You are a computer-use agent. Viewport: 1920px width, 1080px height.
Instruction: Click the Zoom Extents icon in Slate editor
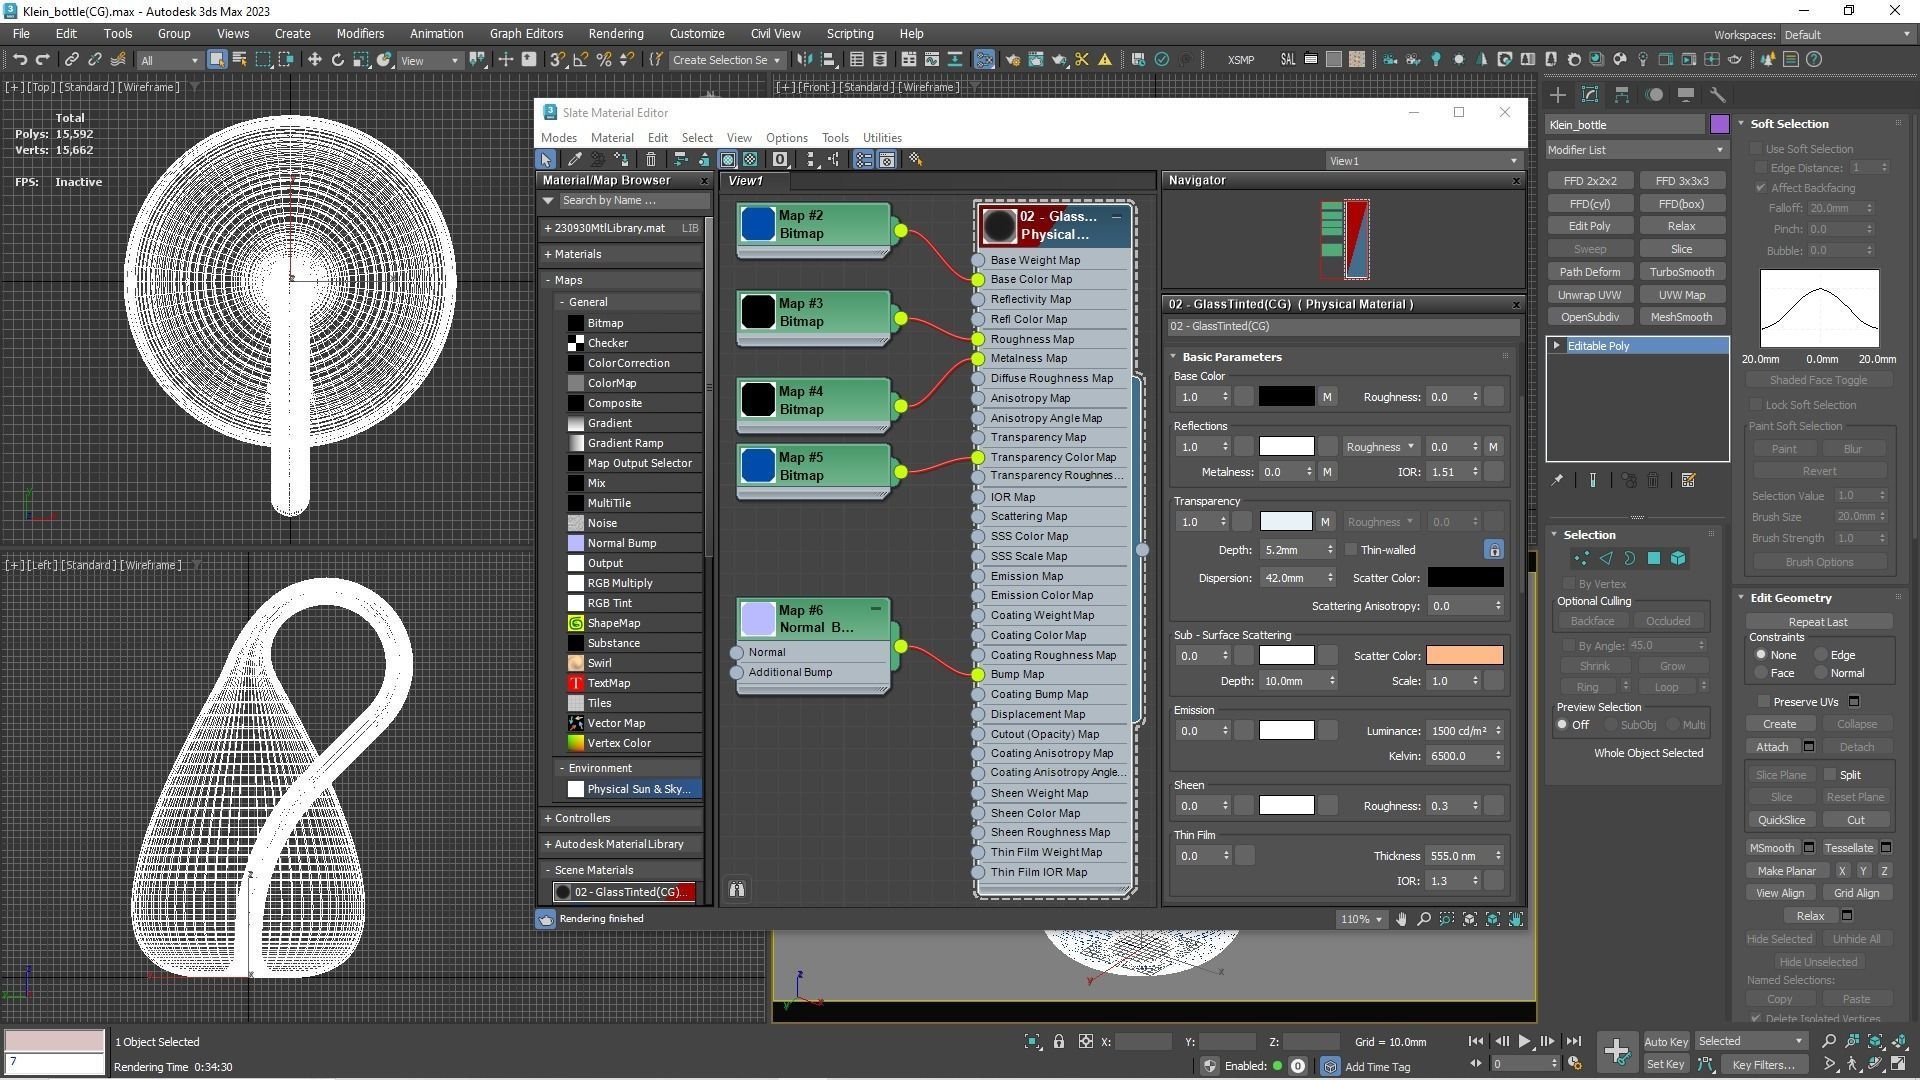1470,919
